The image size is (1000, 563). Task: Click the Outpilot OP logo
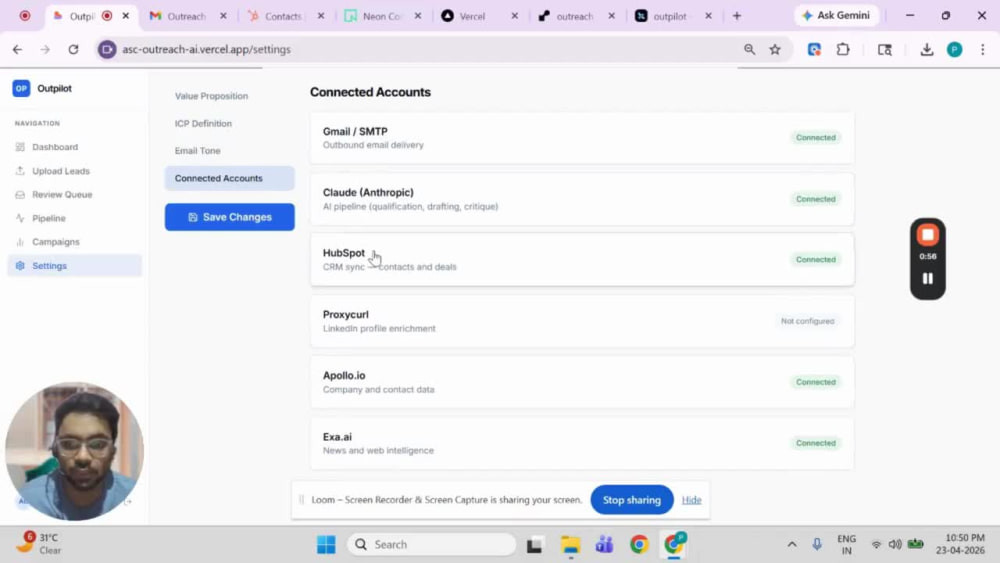click(21, 88)
